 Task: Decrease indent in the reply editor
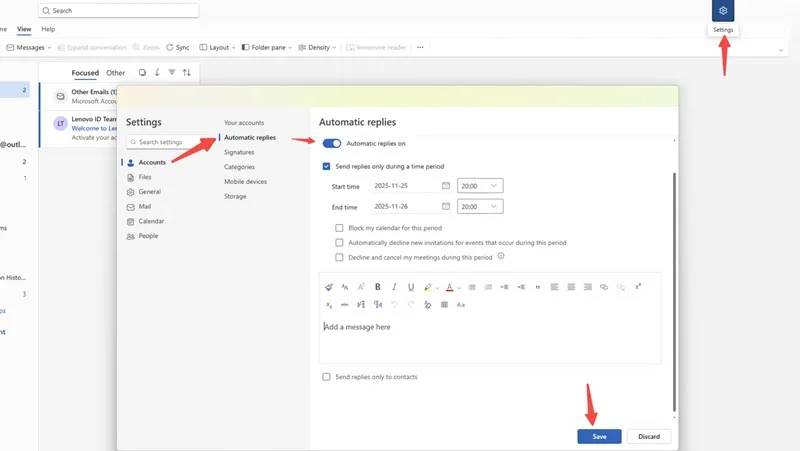tap(505, 287)
